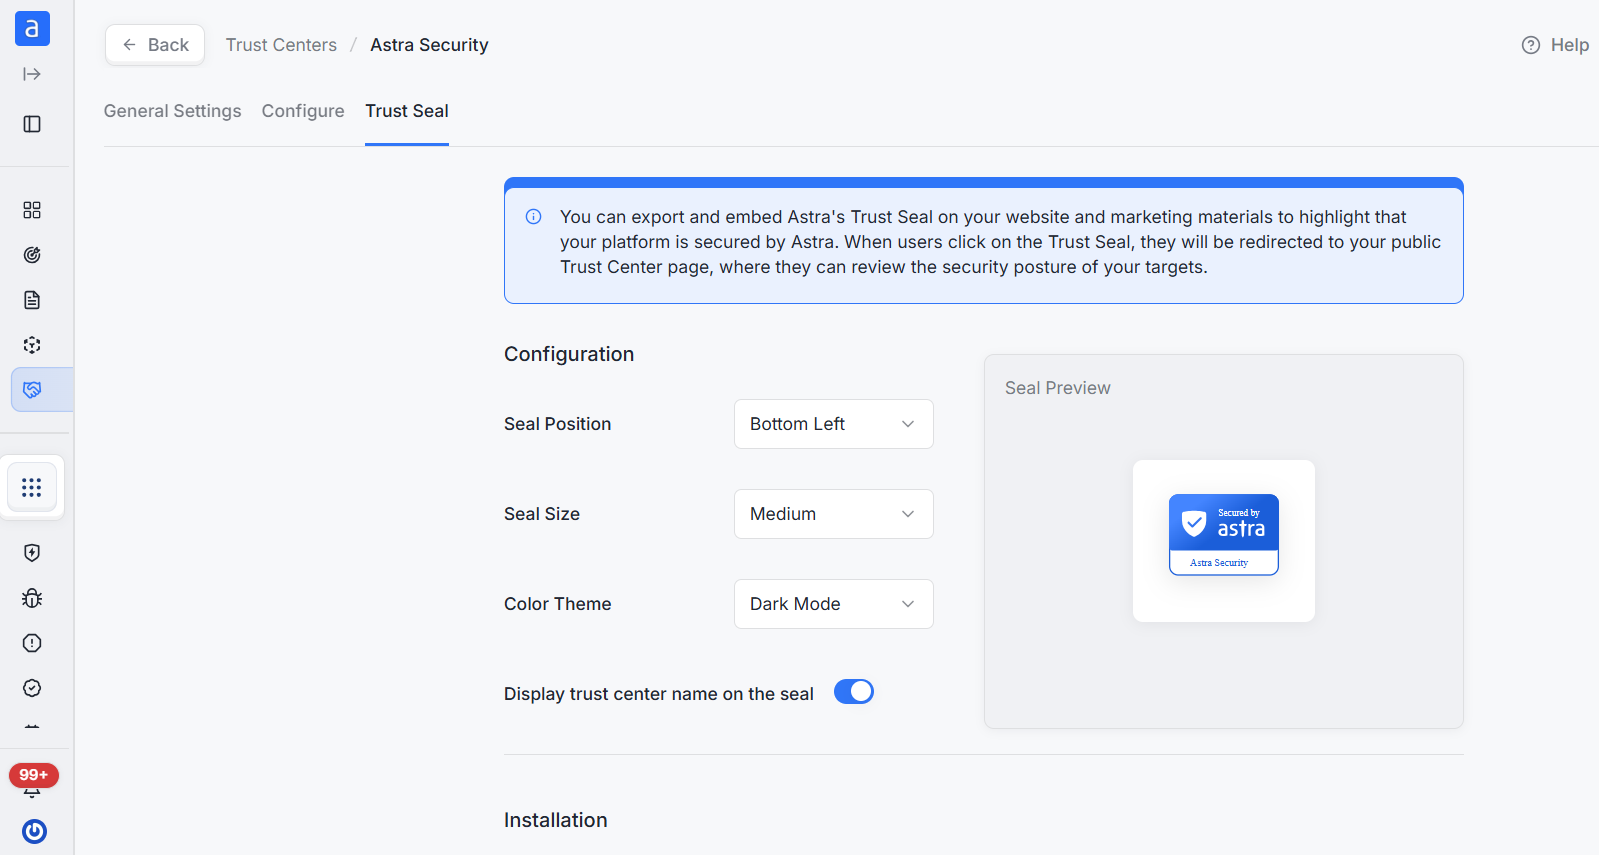Open the Seal Size dropdown showing Medium
Screen dimensions: 1599x855
coord(834,514)
